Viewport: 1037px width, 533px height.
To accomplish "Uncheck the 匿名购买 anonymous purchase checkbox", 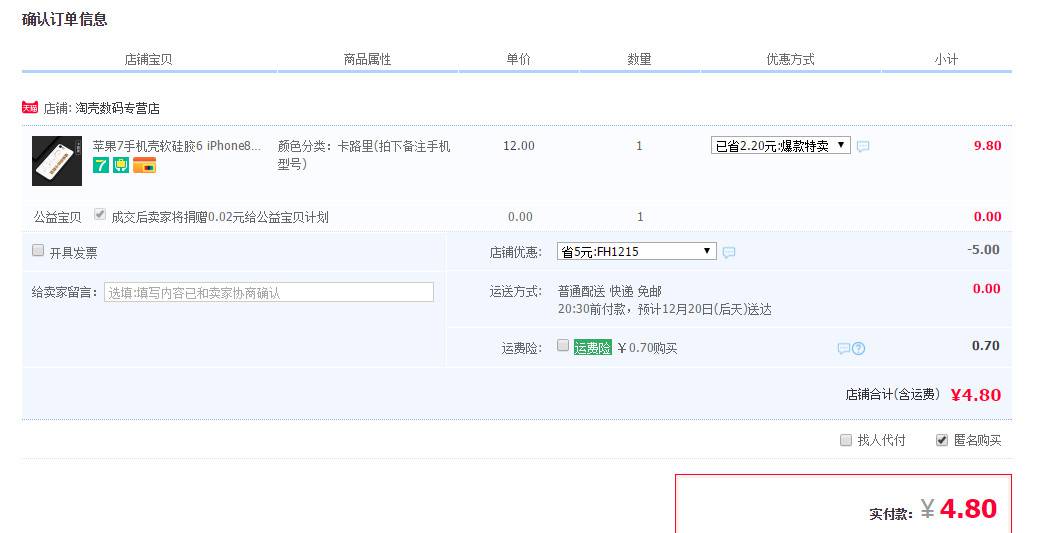I will tap(942, 440).
